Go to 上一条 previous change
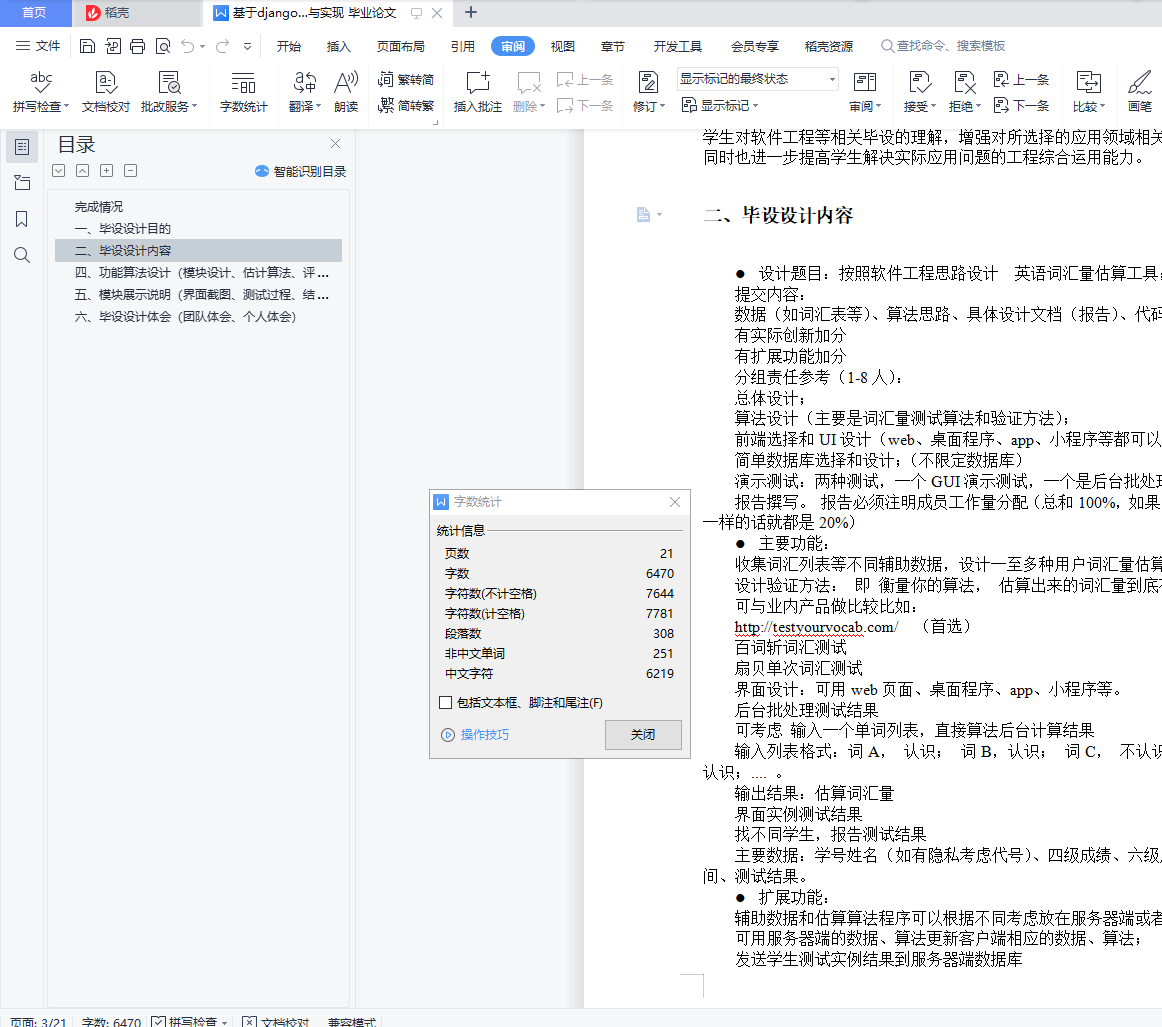1162x1027 pixels. click(1021, 79)
